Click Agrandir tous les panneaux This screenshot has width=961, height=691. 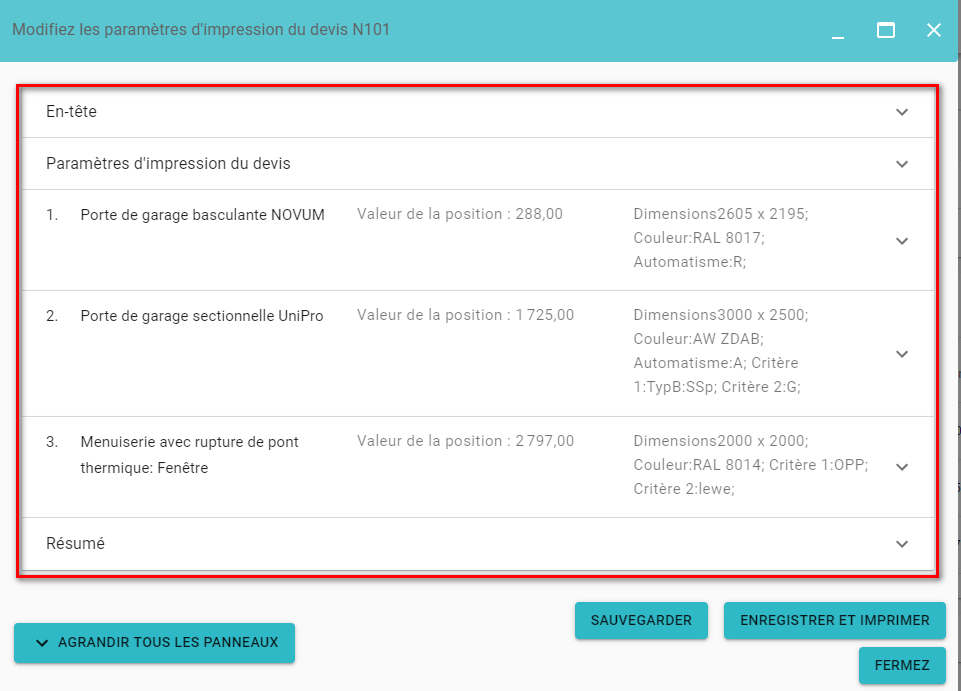[154, 643]
